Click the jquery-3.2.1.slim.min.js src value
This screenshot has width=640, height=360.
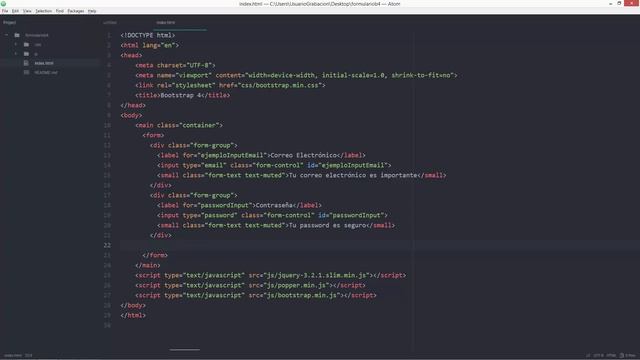(316, 275)
